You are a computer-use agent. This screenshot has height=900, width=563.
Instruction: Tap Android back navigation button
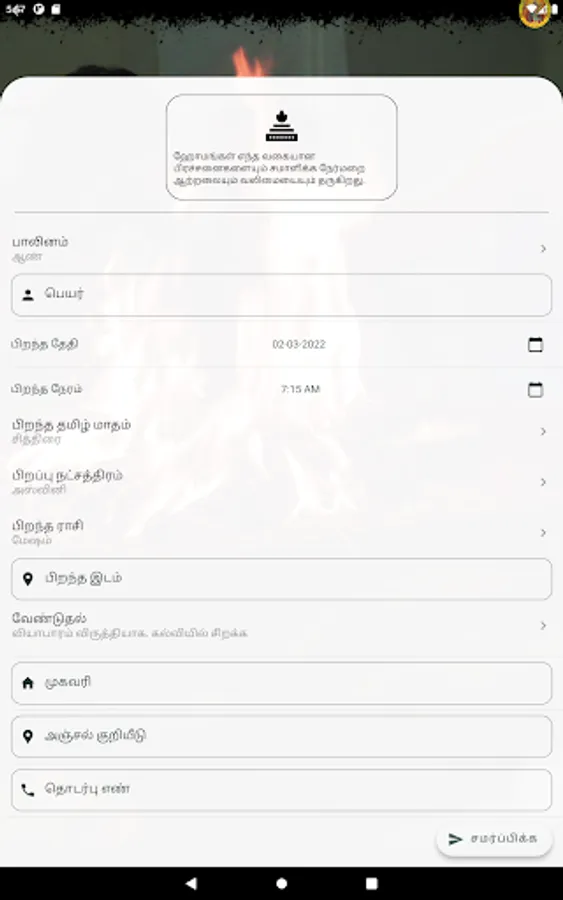191,883
